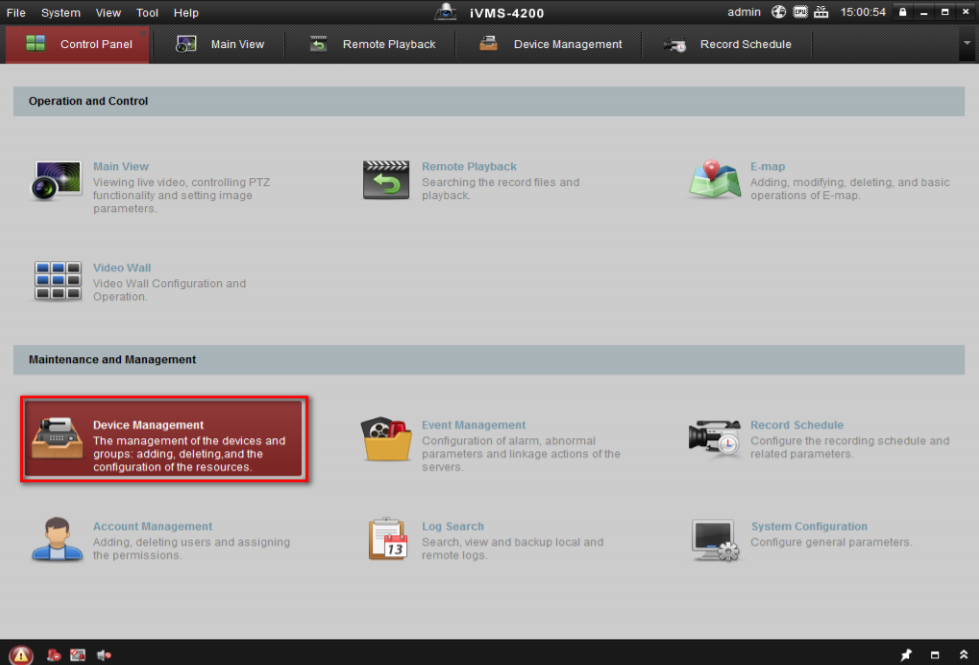Open the View menu
The width and height of the screenshot is (979, 665).
pyautogui.click(x=108, y=12)
